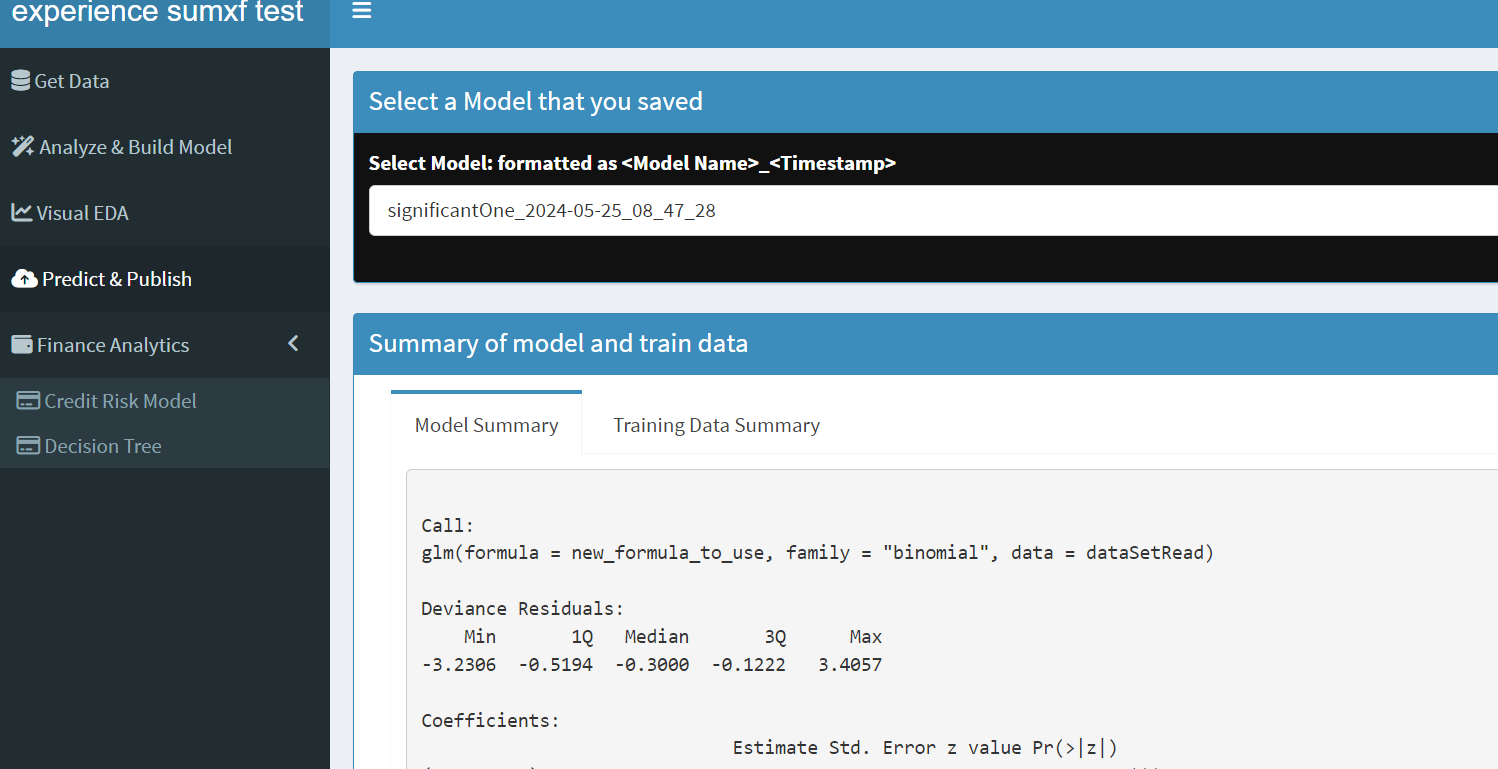Click the cloud upload icon for Predict & Publish
This screenshot has height=769, width=1498.
coord(24,279)
